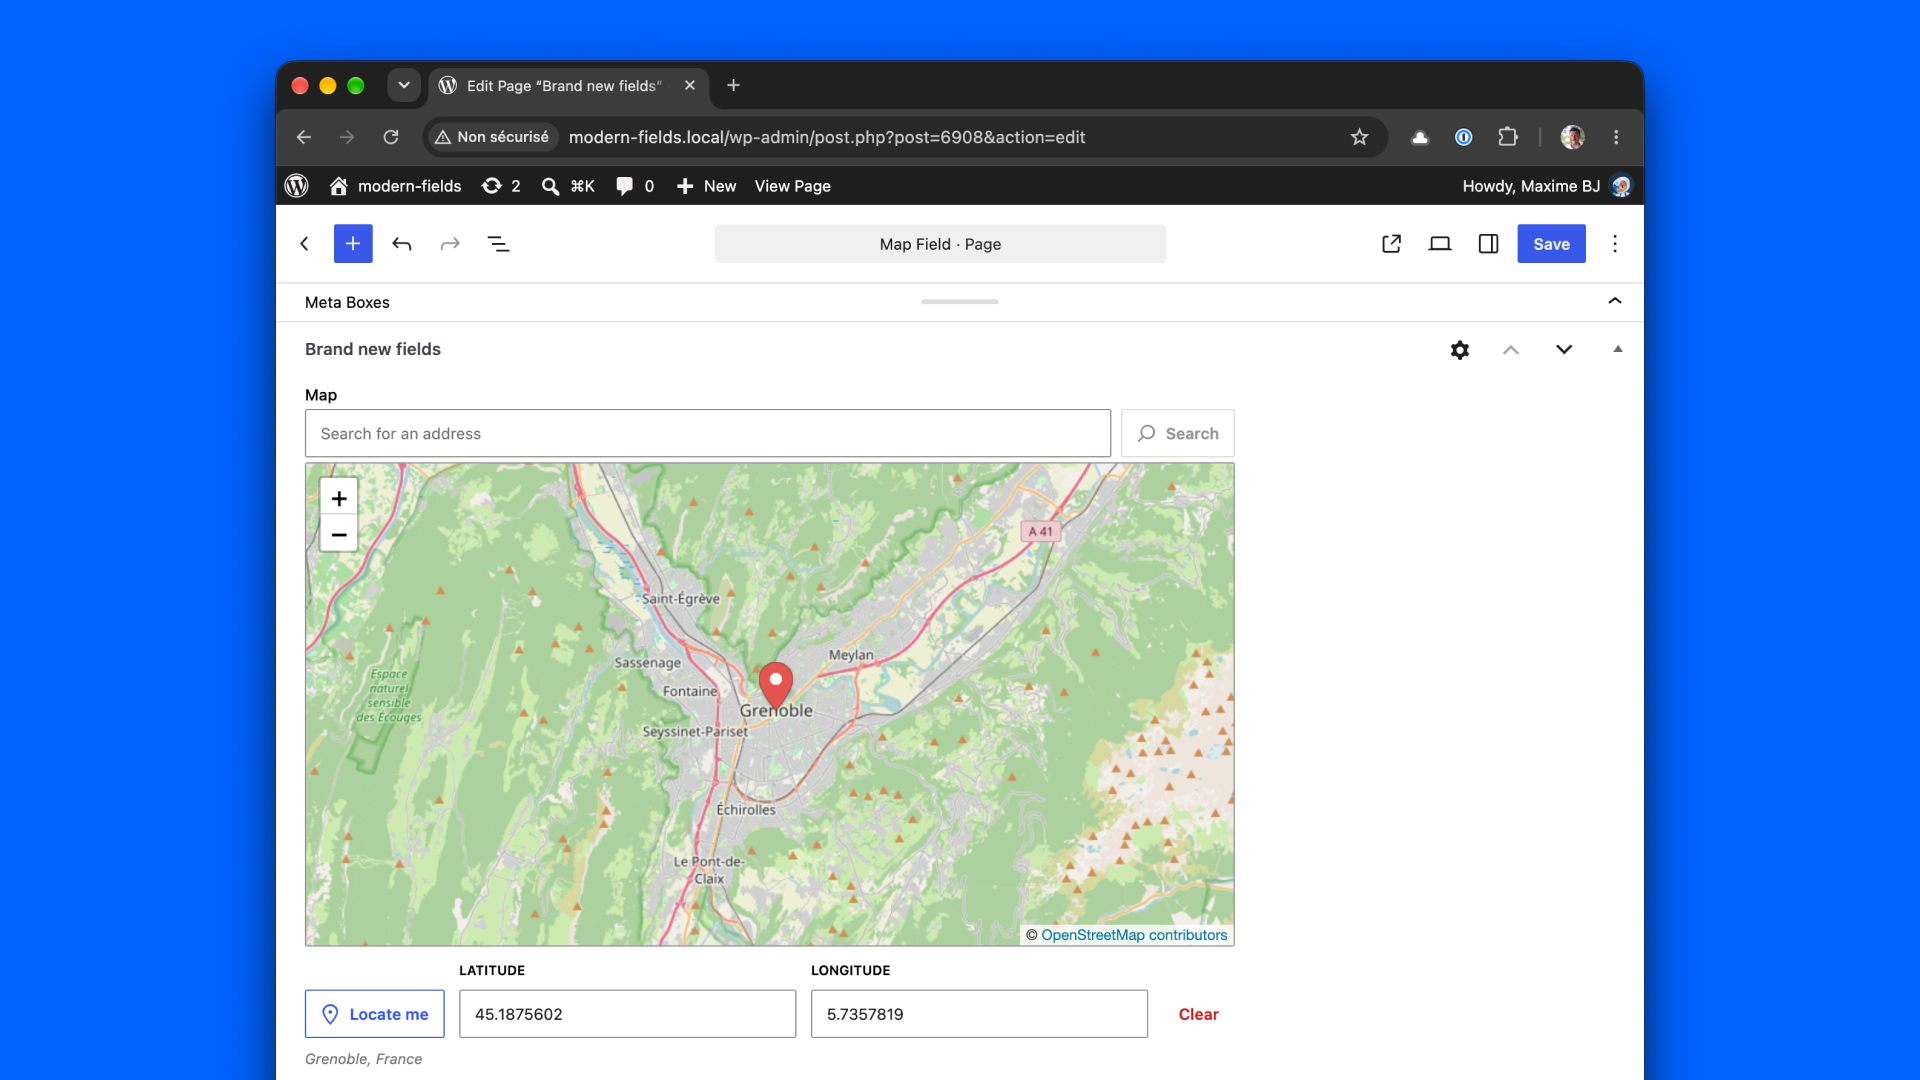Screen dimensions: 1920x1080
Task: Clear the map coordinates
Action: click(1198, 1014)
